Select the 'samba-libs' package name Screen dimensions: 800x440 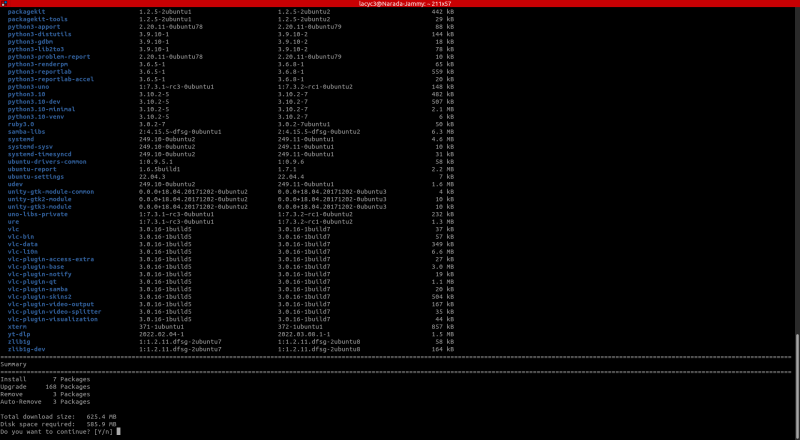27,132
